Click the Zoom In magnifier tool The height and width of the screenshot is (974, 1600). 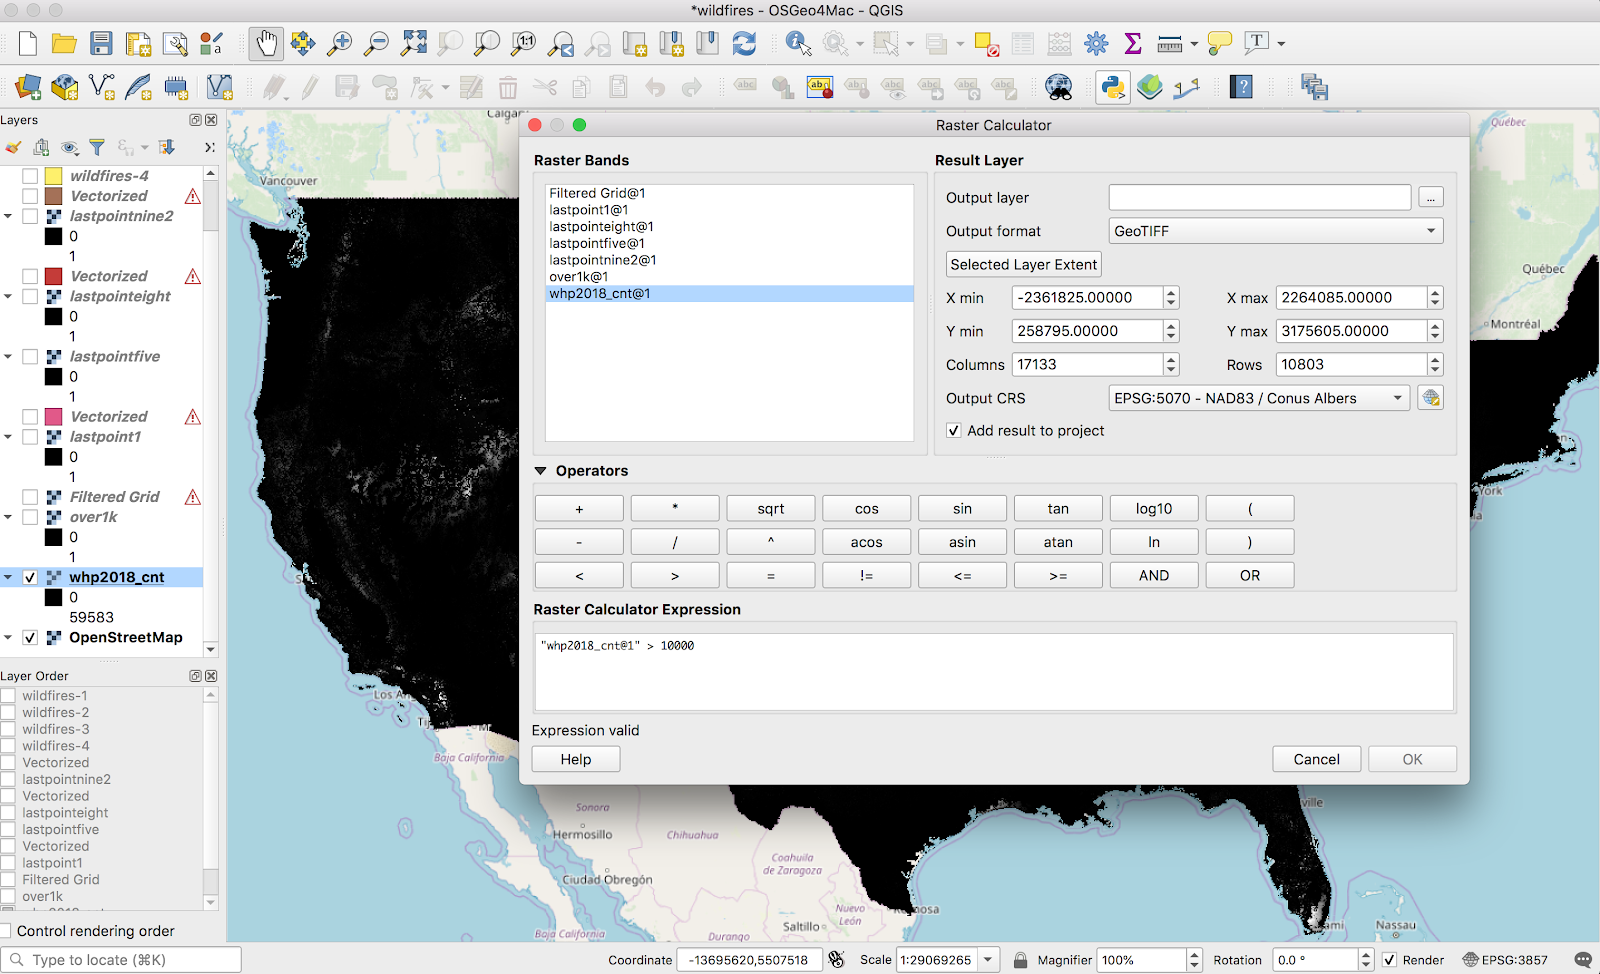pyautogui.click(x=340, y=43)
